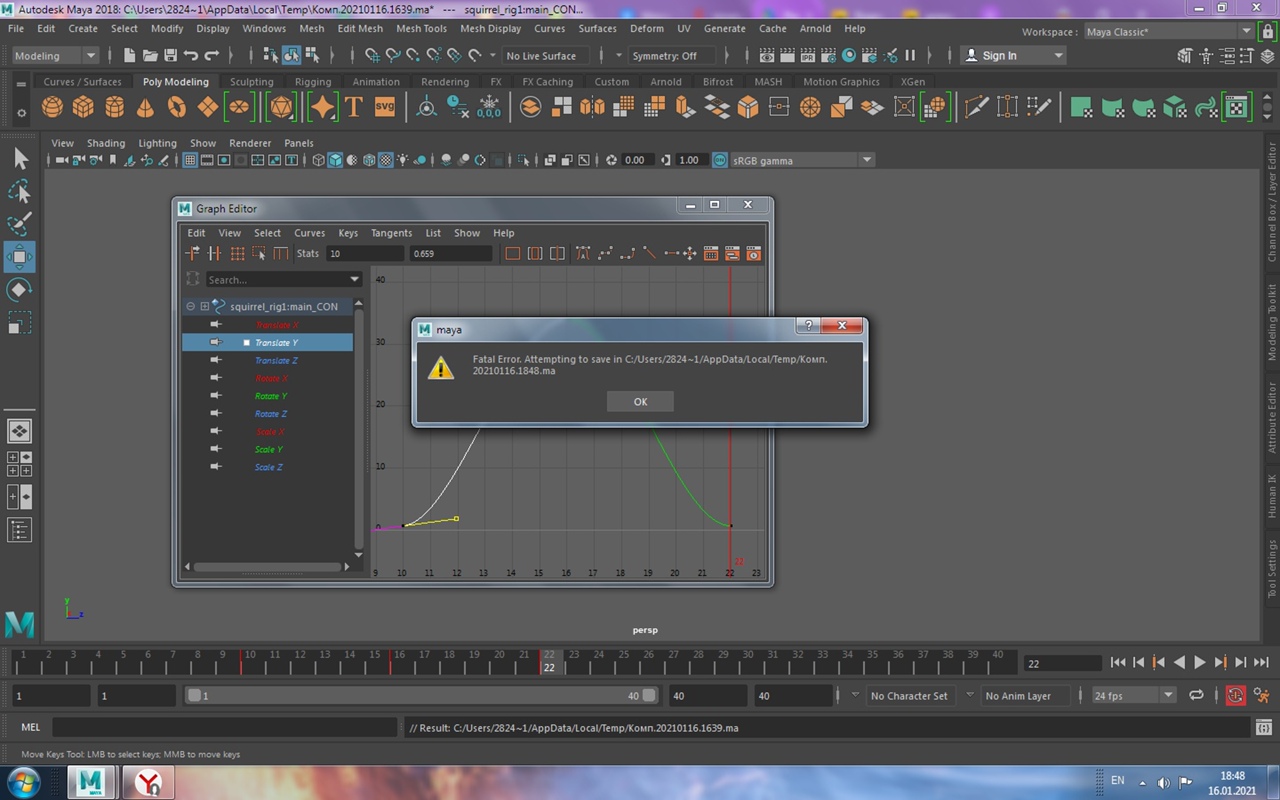Activate the Rotate tool in the toolbox

tap(20, 290)
